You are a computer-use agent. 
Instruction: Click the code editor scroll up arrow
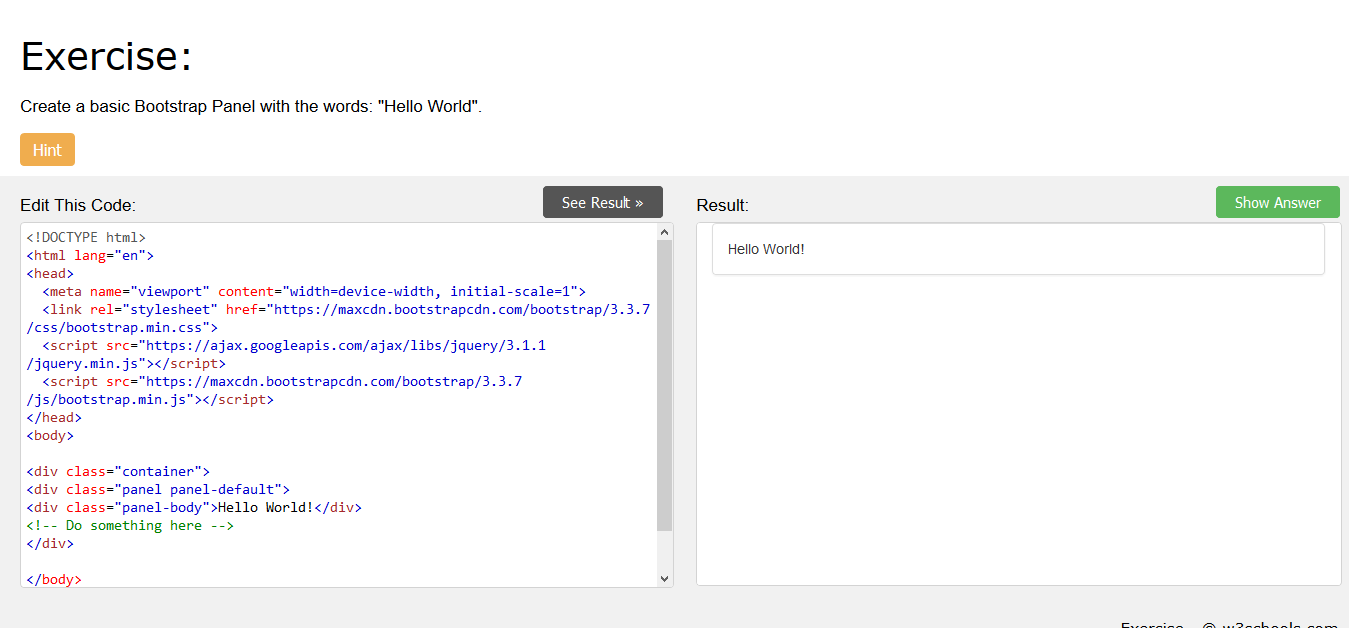(665, 232)
